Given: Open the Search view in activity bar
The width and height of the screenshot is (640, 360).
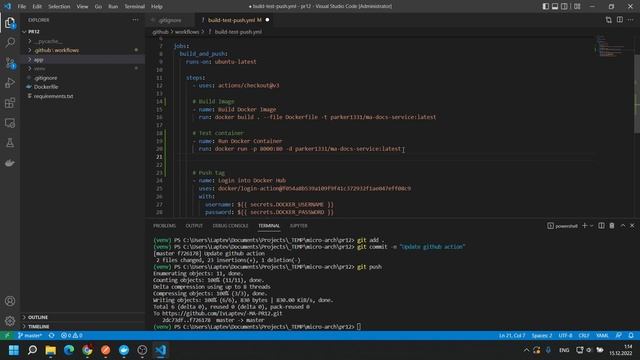Looking at the screenshot, I should 10,42.
